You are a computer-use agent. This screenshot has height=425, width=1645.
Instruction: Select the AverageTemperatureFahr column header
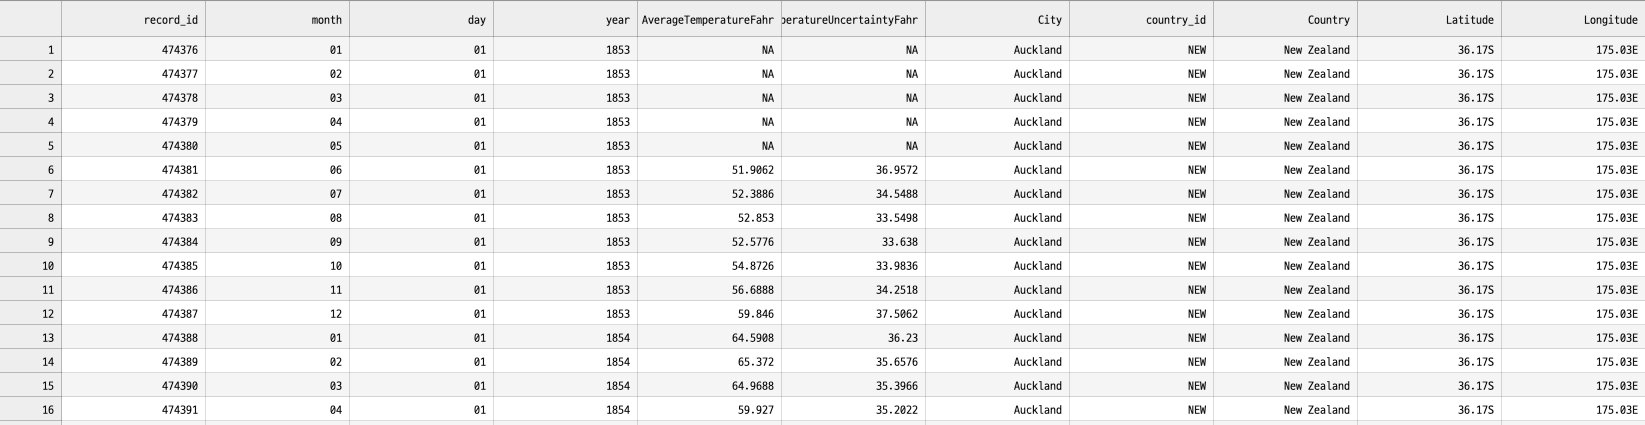click(x=709, y=19)
